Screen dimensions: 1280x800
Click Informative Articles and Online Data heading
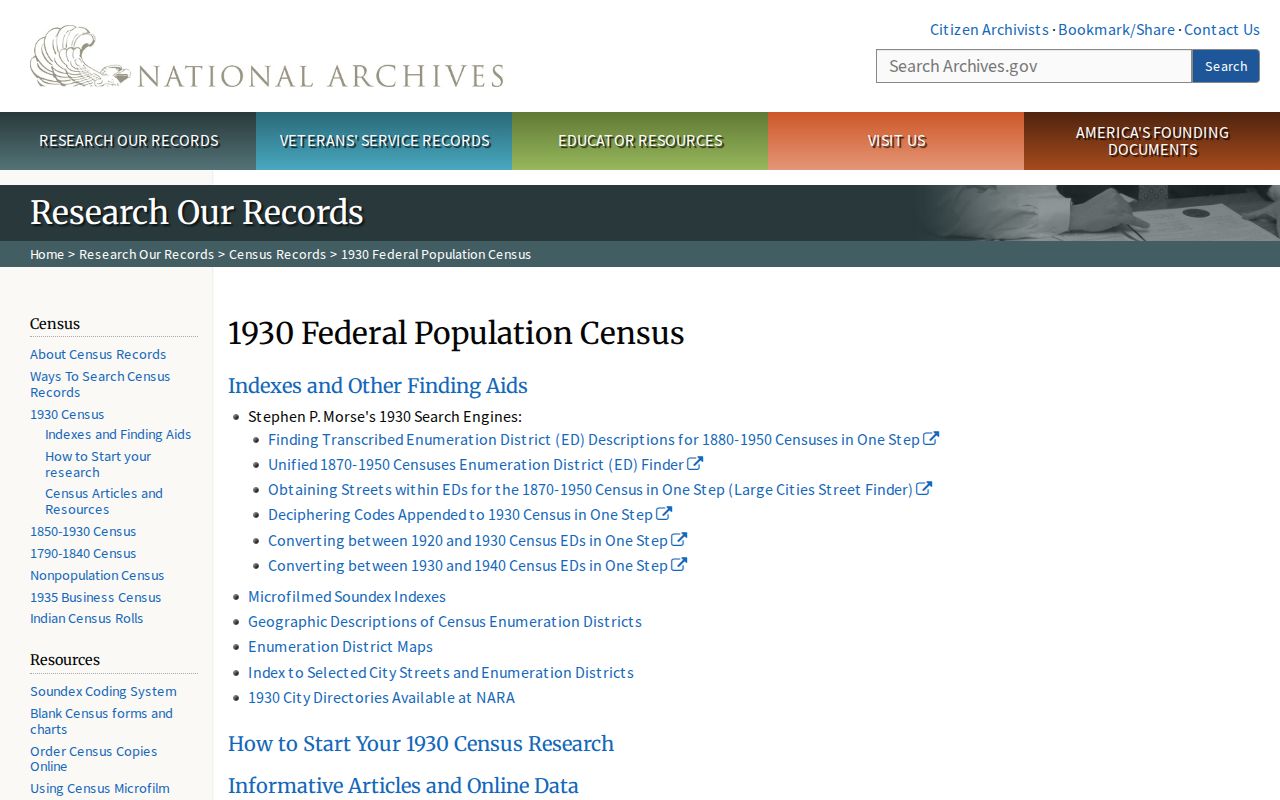[x=403, y=786]
